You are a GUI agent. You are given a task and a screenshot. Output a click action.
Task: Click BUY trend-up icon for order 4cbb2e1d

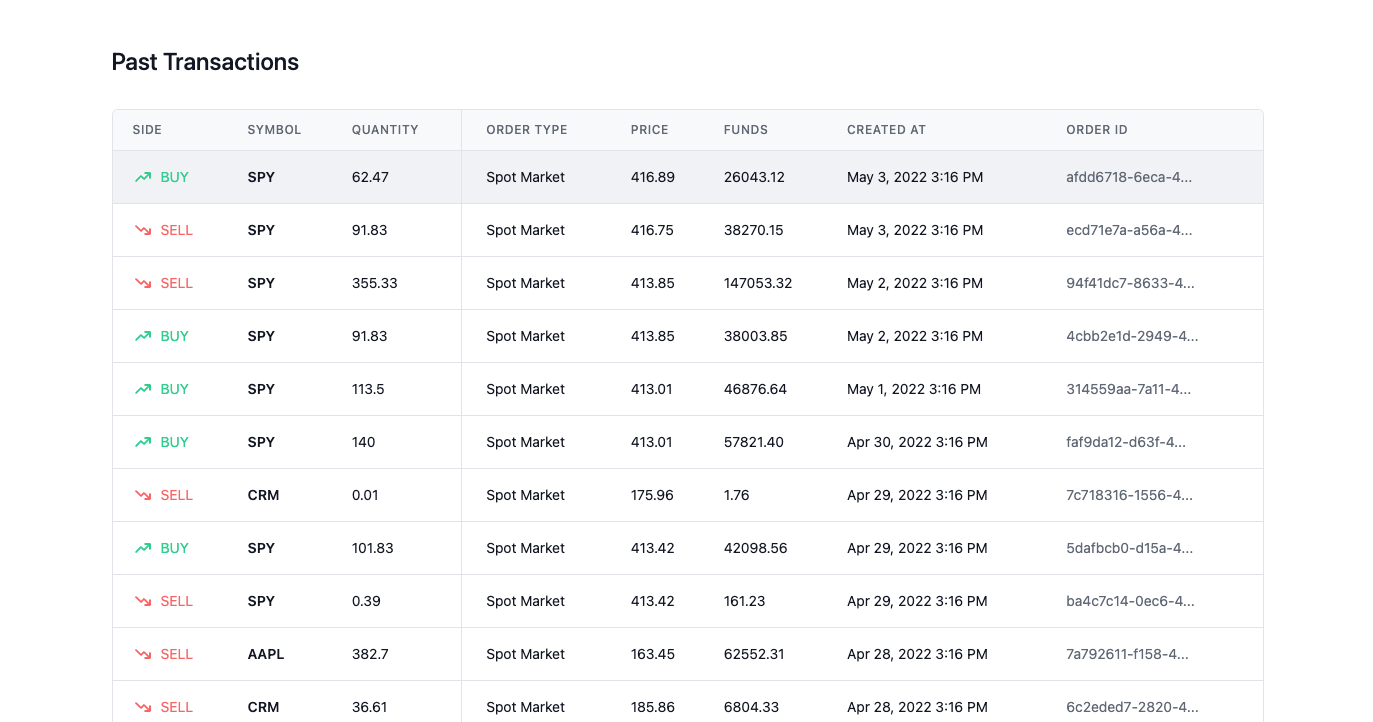[143, 336]
